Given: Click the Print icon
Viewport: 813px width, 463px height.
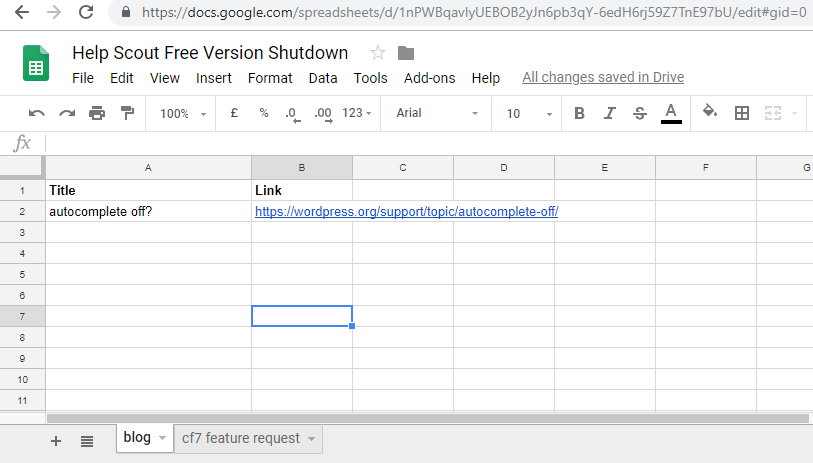Looking at the screenshot, I should tap(97, 114).
